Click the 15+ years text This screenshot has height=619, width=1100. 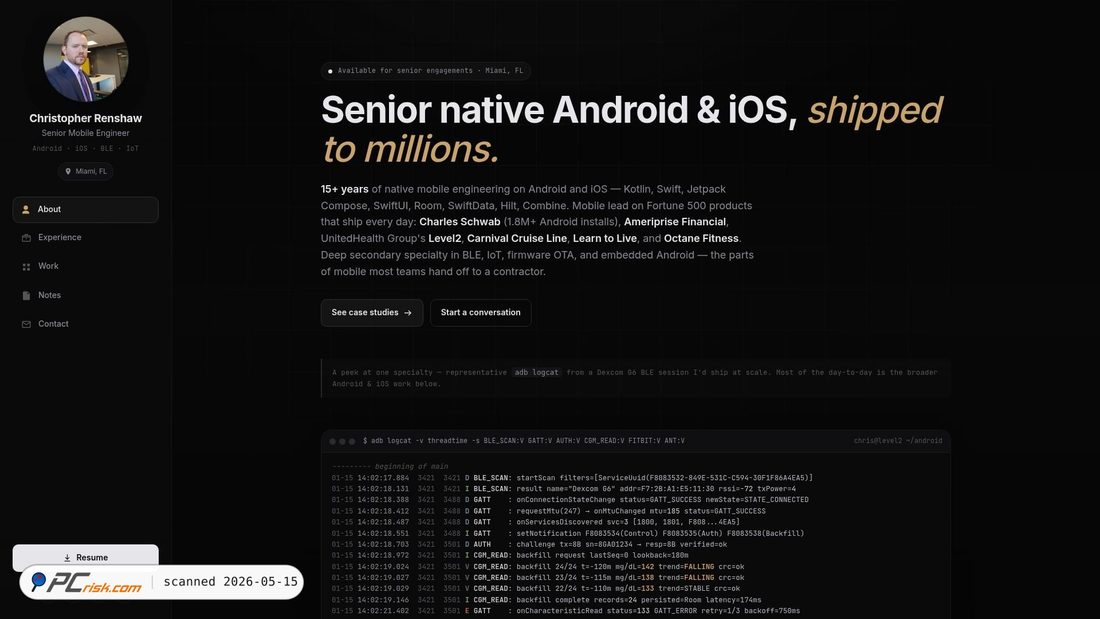click(344, 189)
